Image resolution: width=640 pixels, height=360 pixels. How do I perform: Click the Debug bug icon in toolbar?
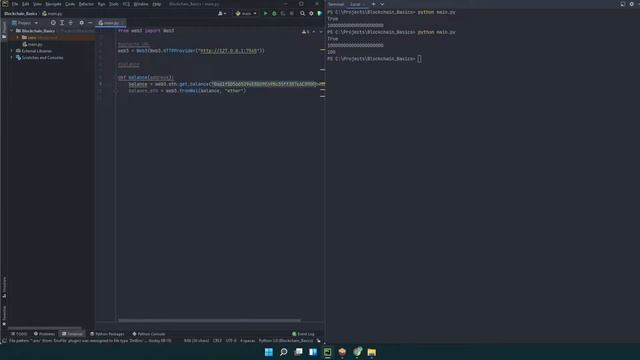274,13
